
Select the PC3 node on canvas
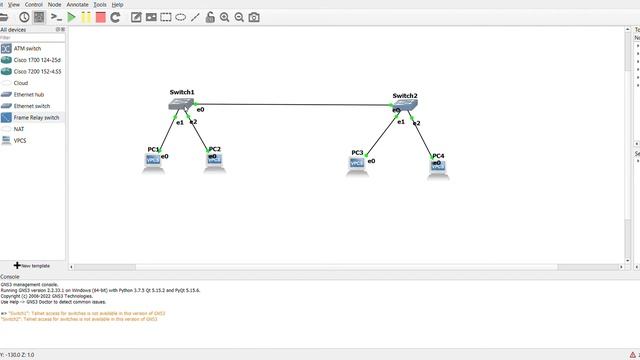click(x=357, y=167)
